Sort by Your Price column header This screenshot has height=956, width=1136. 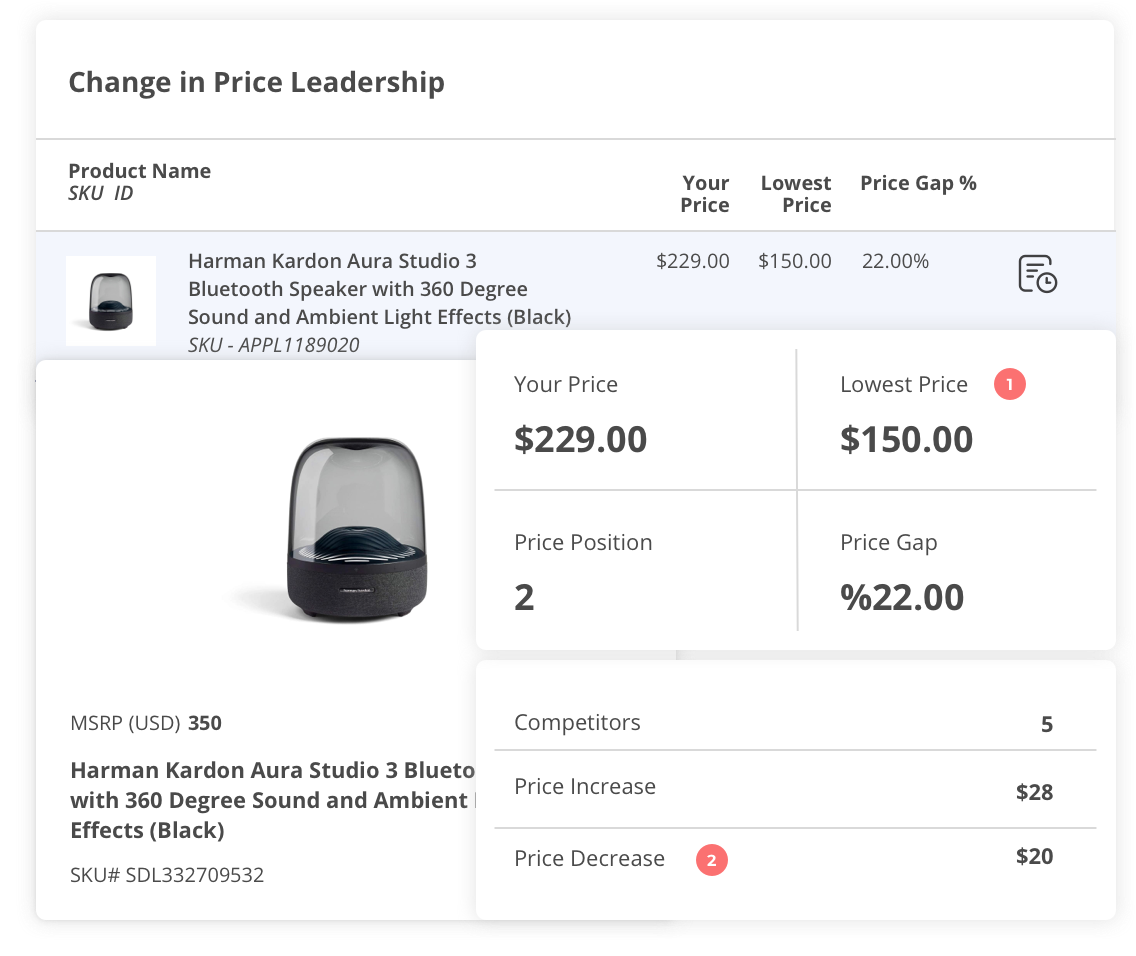click(x=705, y=194)
